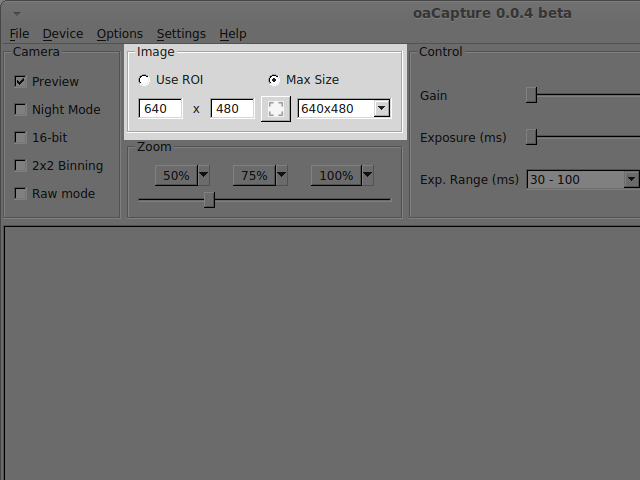Turn on 2x2 Binning
The width and height of the screenshot is (640, 480).
[x=20, y=166]
